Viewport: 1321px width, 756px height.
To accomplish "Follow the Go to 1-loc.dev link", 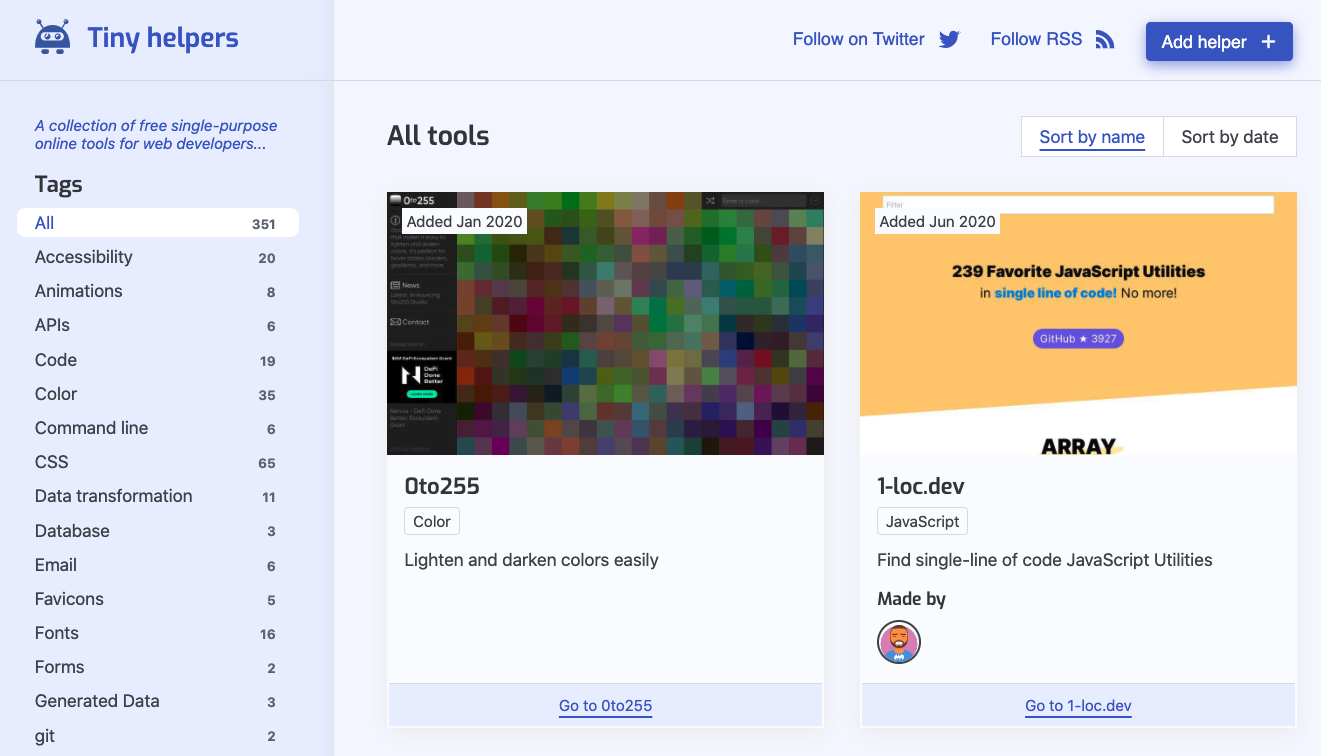I will click(1078, 706).
